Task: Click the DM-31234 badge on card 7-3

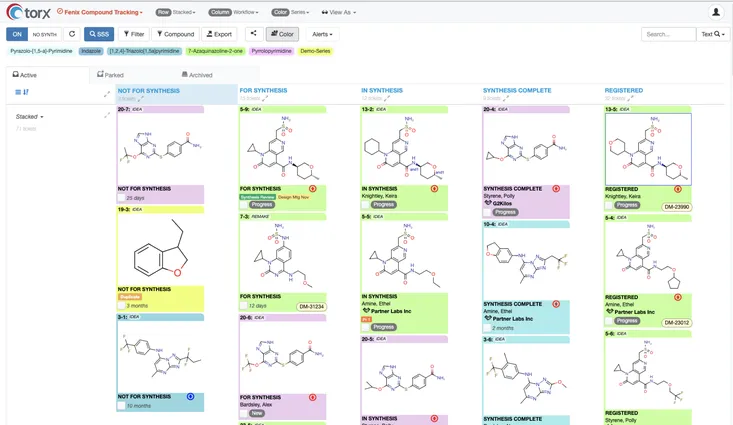Action: point(311,307)
